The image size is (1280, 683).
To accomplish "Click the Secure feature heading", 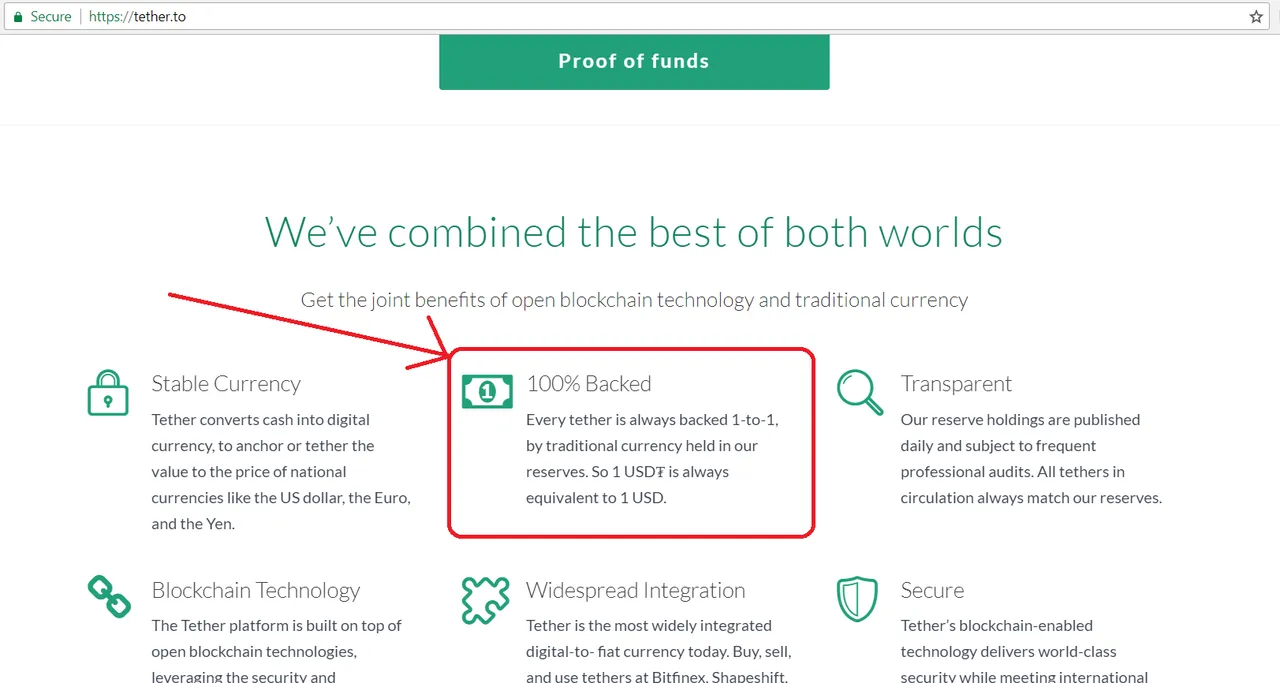I will pos(932,591).
